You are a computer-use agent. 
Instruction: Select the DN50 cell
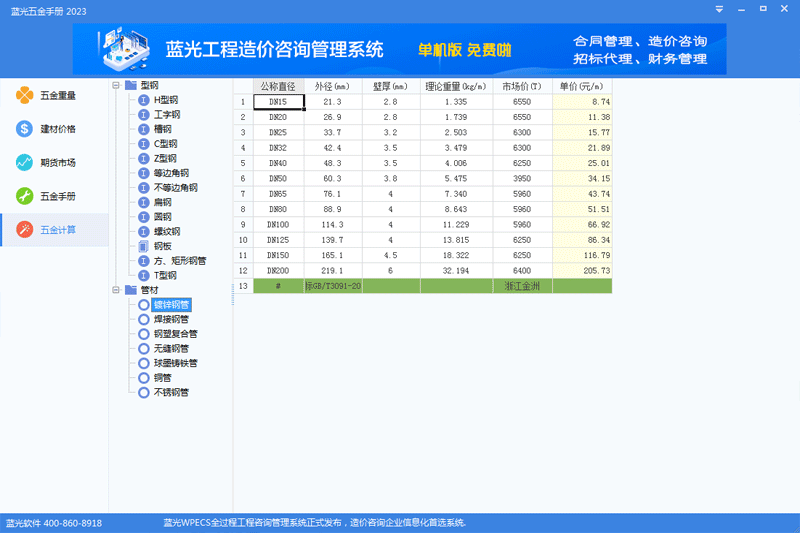coord(279,179)
